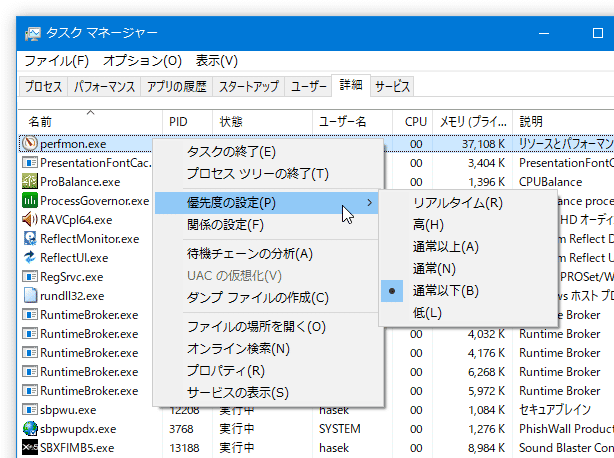Switch to the パフォーマンス tab
The height and width of the screenshot is (458, 614).
click(105, 86)
